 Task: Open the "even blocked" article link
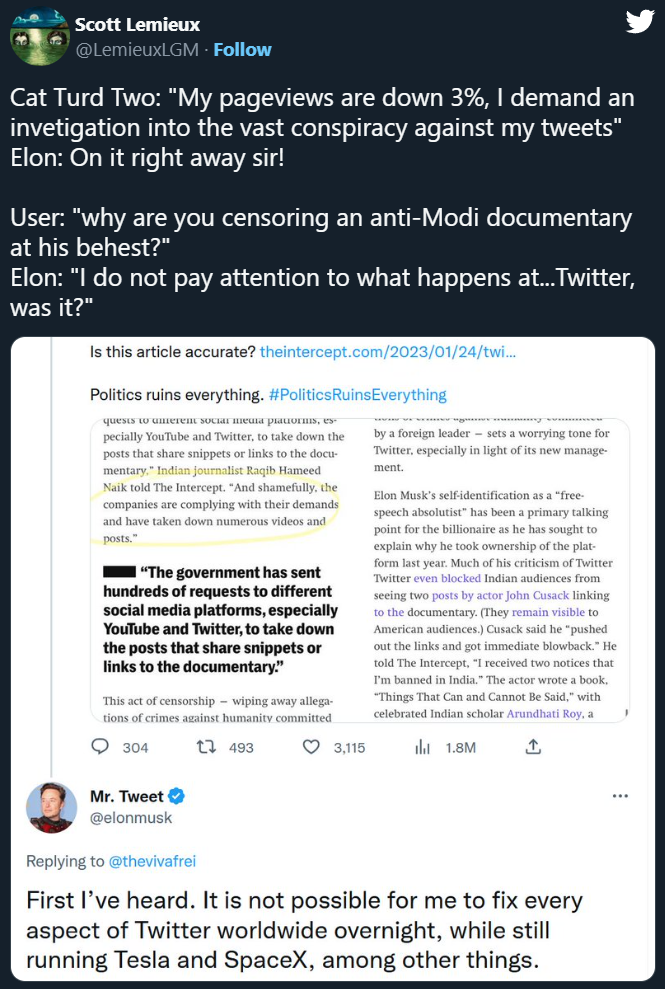pyautogui.click(x=447, y=578)
